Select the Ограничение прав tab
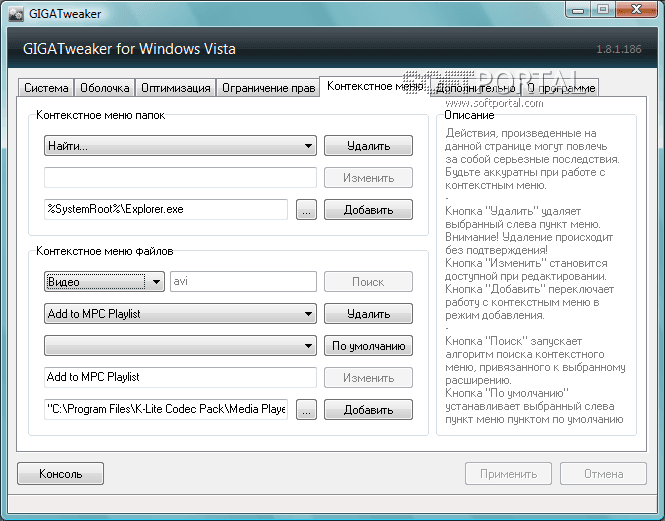The image size is (665, 521). tap(268, 88)
